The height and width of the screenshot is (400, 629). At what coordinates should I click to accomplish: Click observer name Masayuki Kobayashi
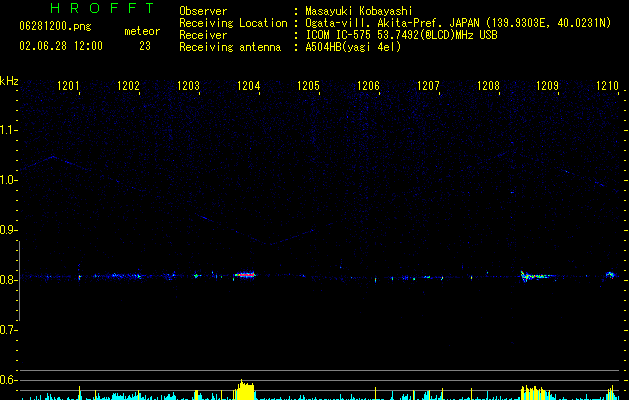359,11
